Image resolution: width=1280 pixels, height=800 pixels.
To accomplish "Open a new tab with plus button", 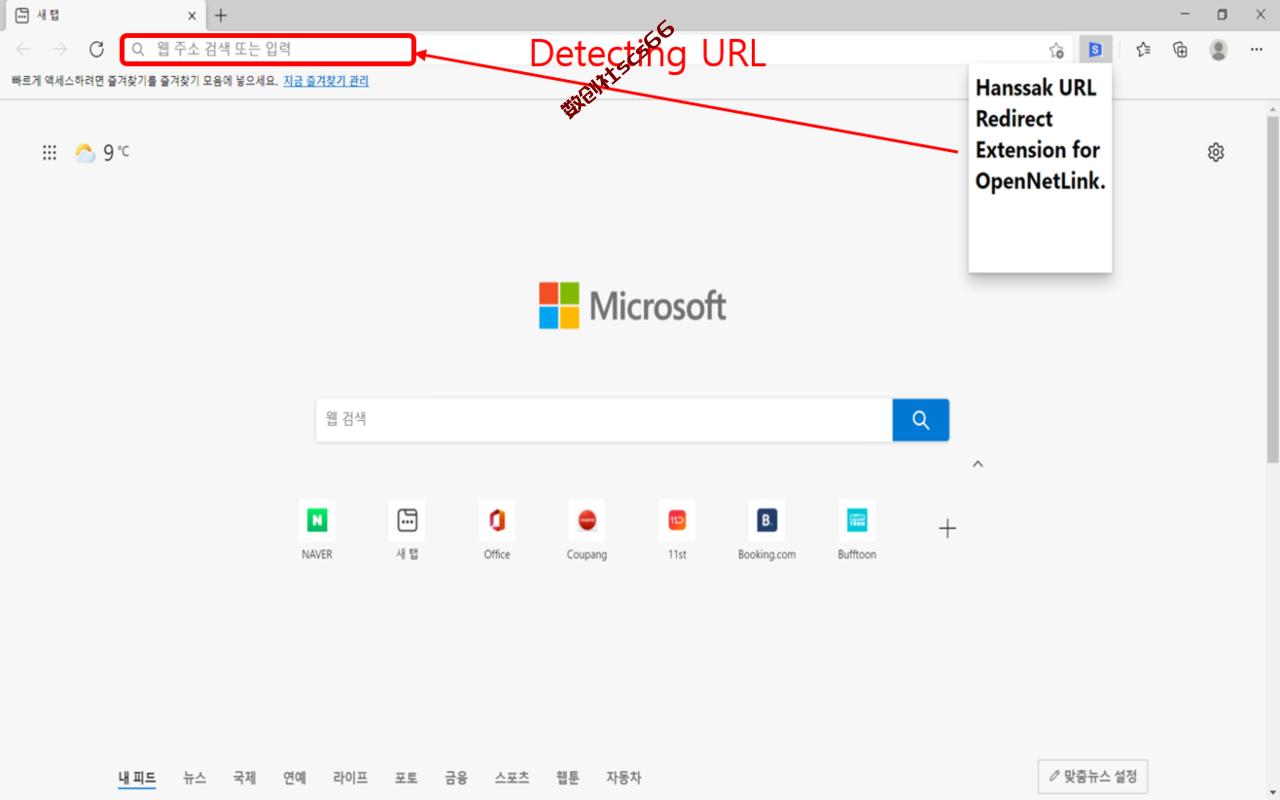I will [x=221, y=15].
